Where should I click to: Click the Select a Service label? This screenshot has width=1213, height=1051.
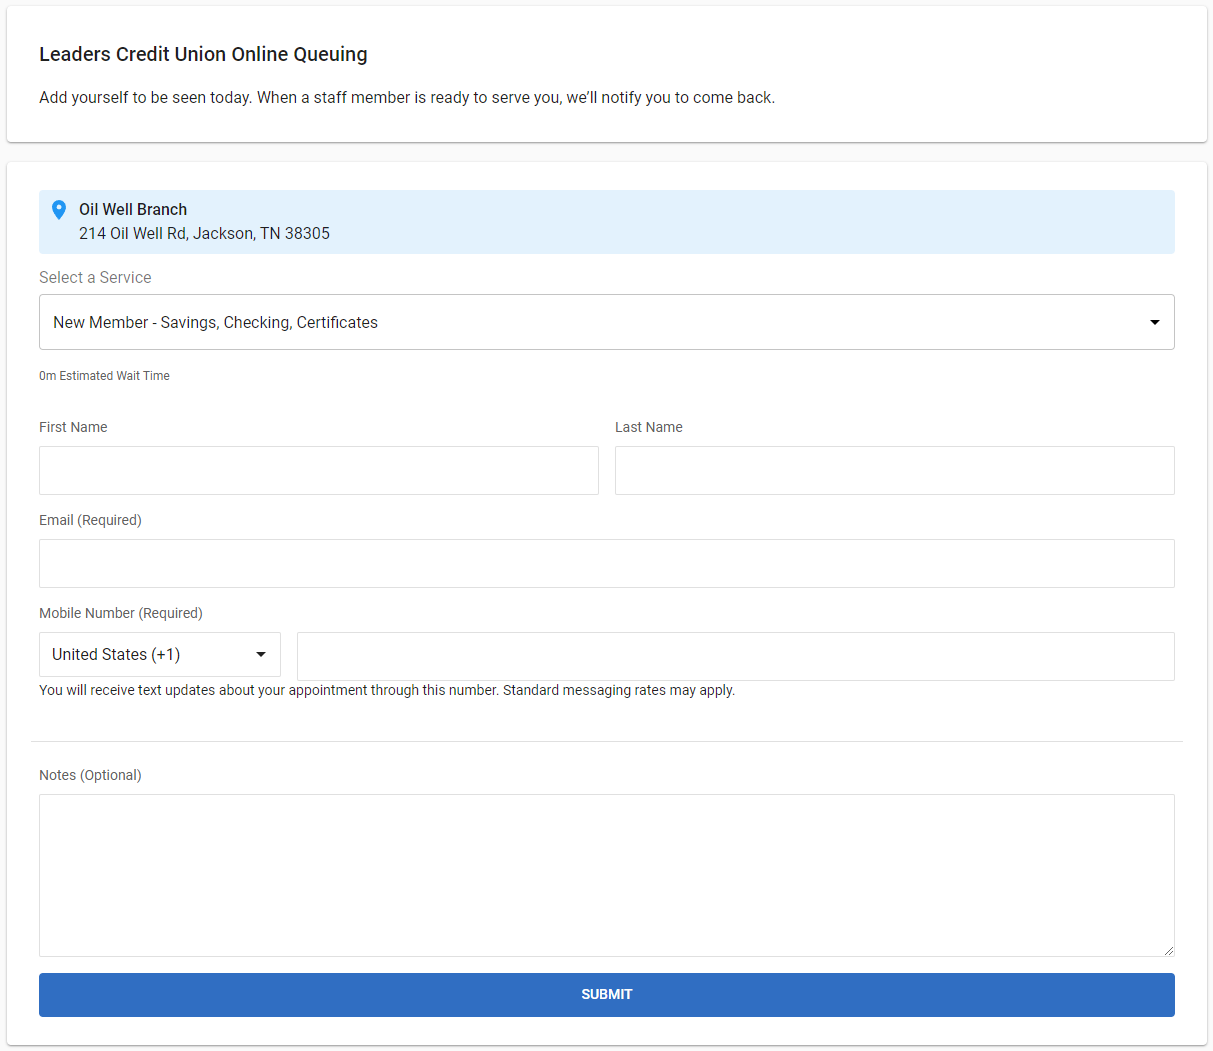point(95,277)
